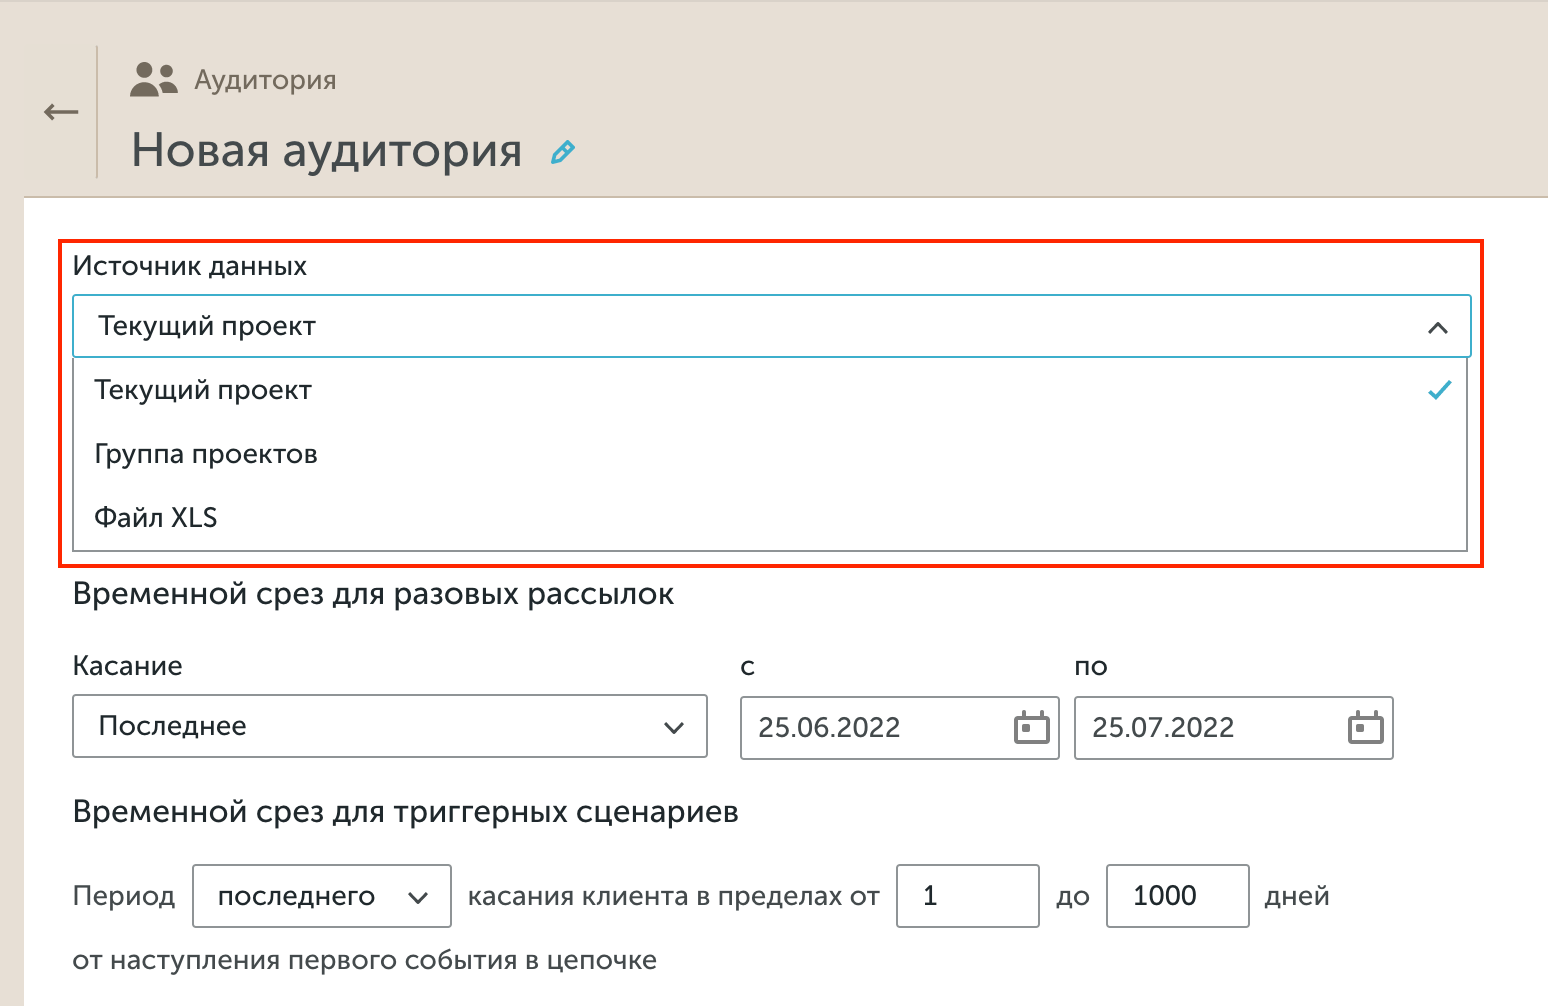This screenshot has height=1006, width=1548.
Task: Click the pencil icon to rename the audience
Action: pos(563,152)
